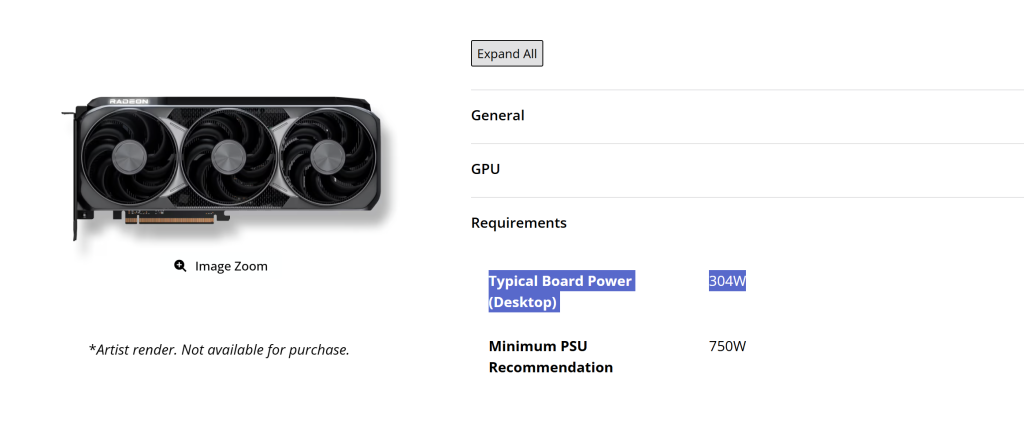Click the Expand All button
The image size is (1024, 430).
(507, 54)
